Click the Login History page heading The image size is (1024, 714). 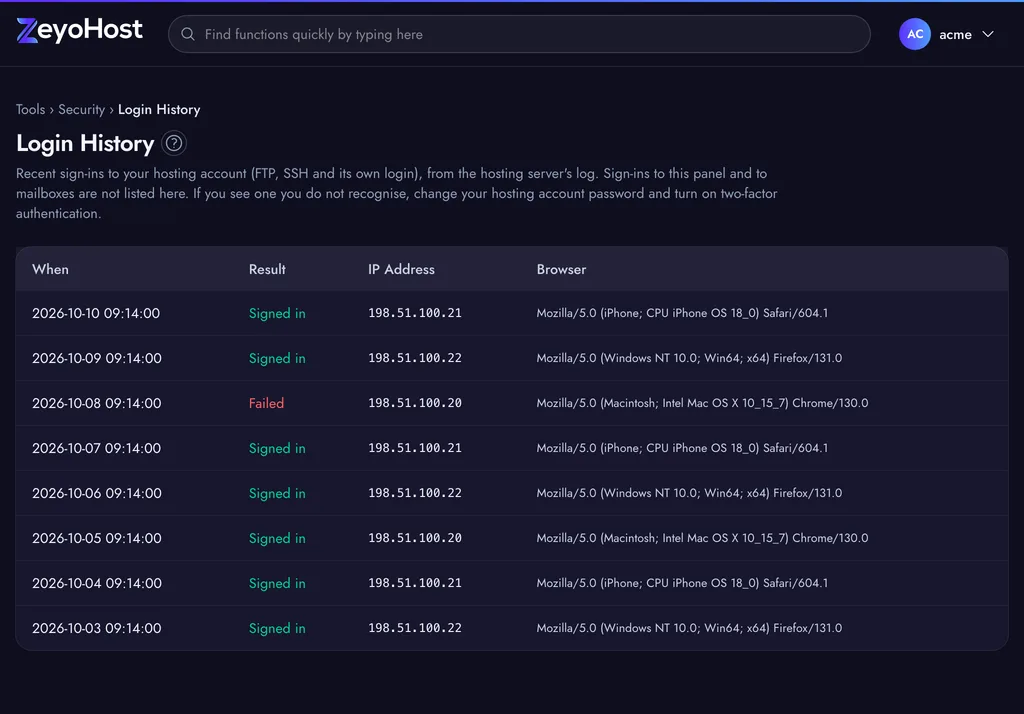pyautogui.click(x=85, y=143)
